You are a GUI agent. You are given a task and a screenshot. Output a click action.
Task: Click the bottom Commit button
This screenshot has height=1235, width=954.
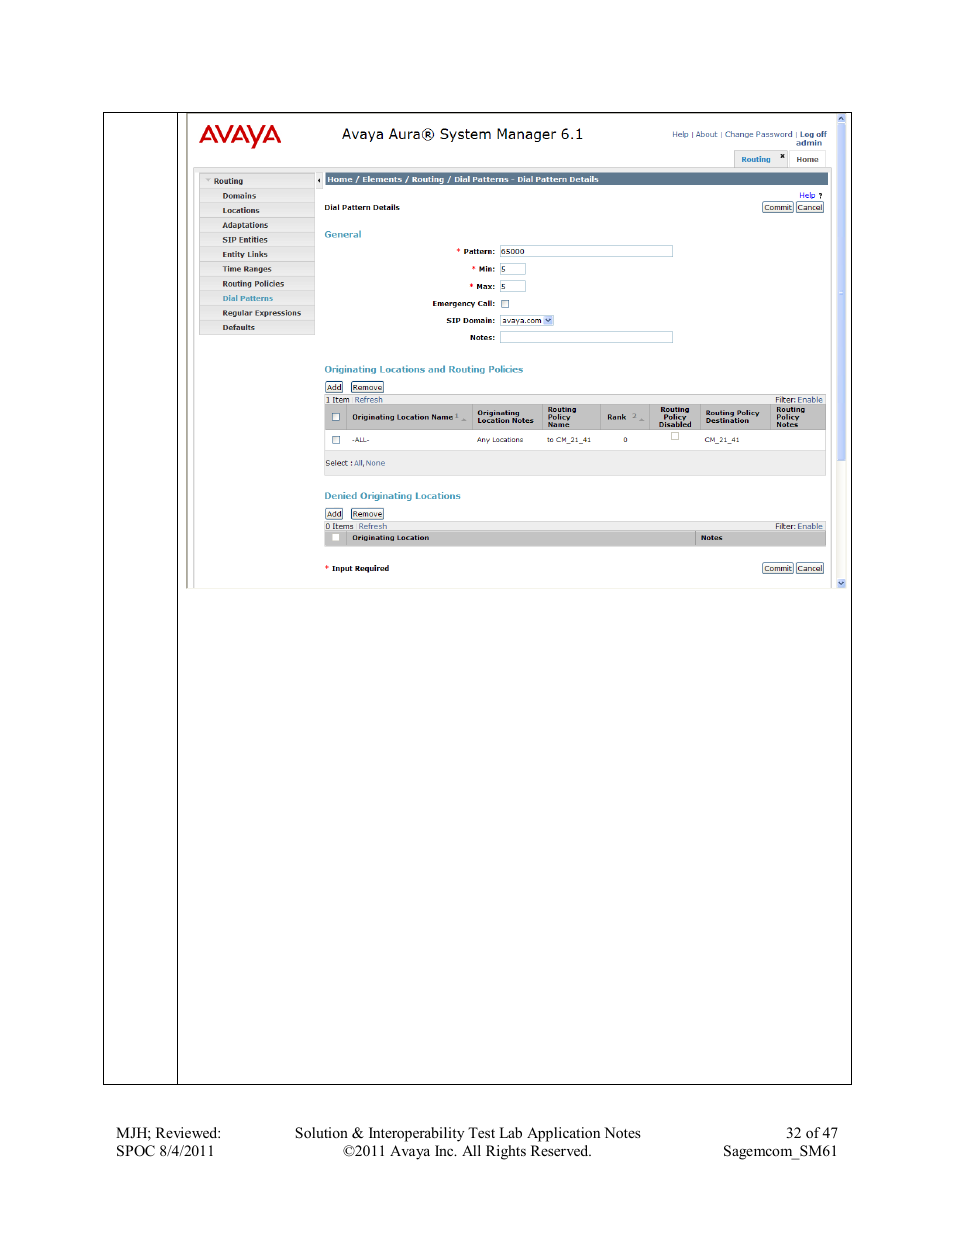[778, 568]
